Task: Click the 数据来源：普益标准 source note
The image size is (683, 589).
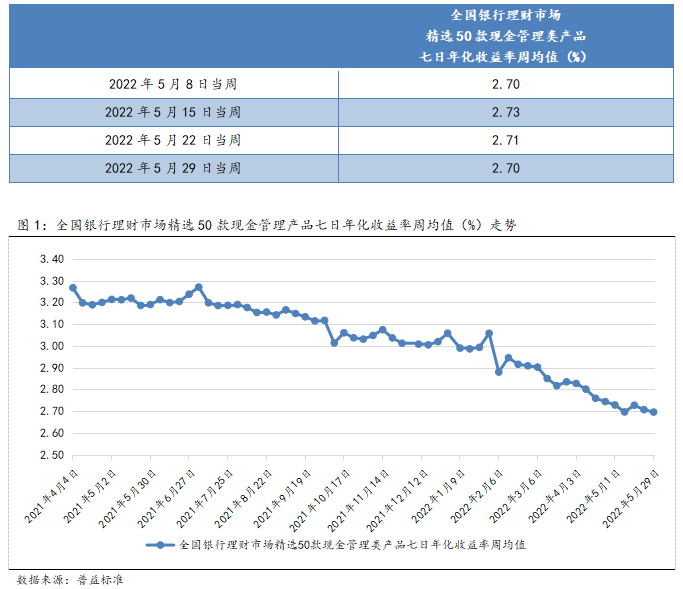Action: pyautogui.click(x=70, y=579)
